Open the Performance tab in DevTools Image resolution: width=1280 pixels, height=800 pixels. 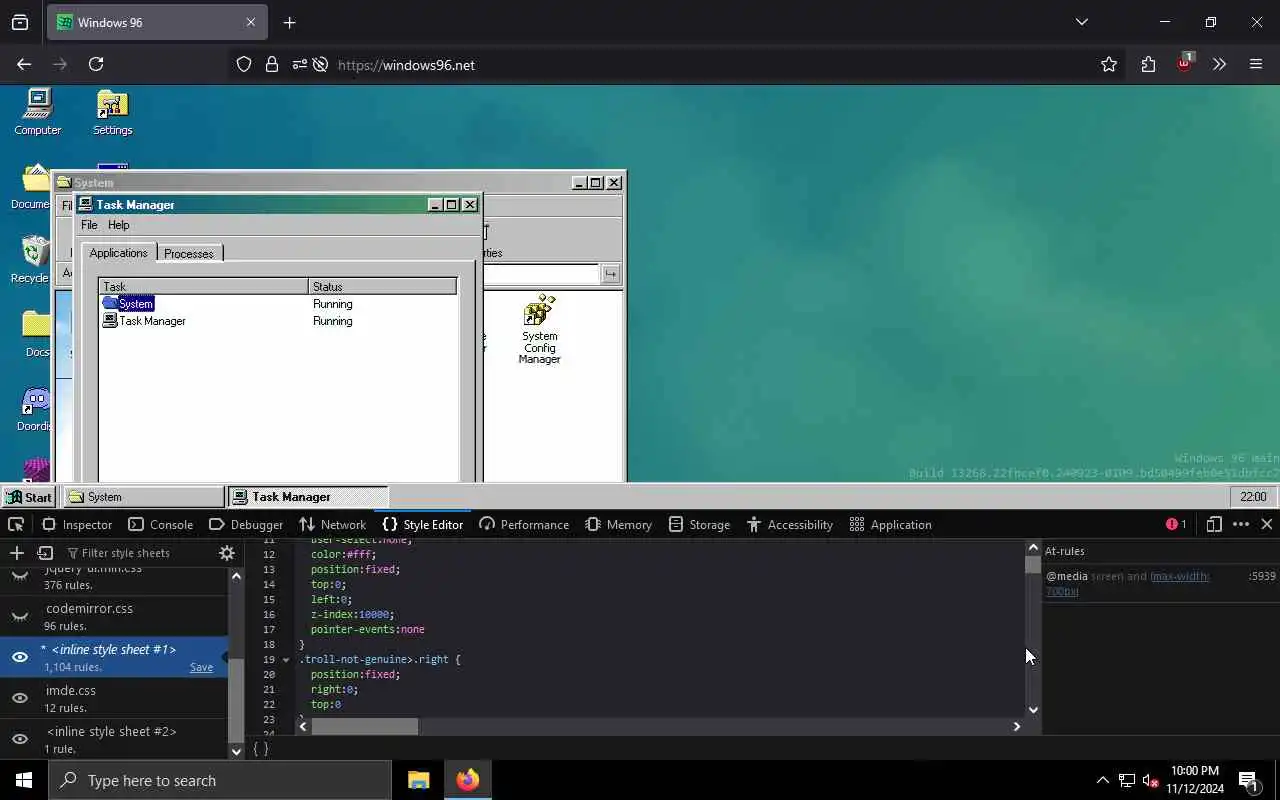[x=524, y=524]
